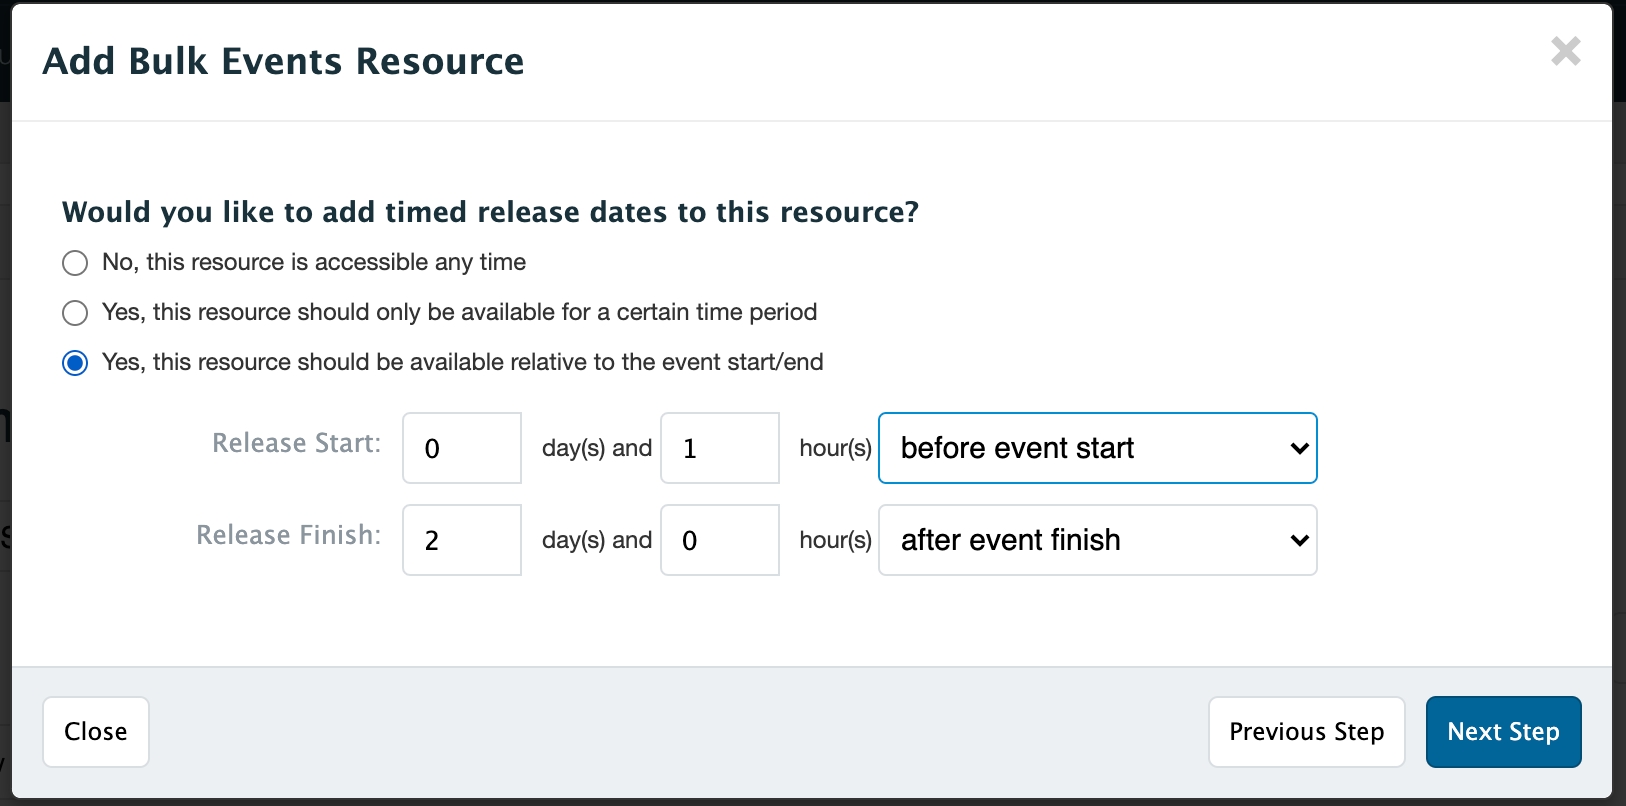Image resolution: width=1626 pixels, height=806 pixels.
Task: Focus the Release Start hours field
Action: click(x=720, y=448)
